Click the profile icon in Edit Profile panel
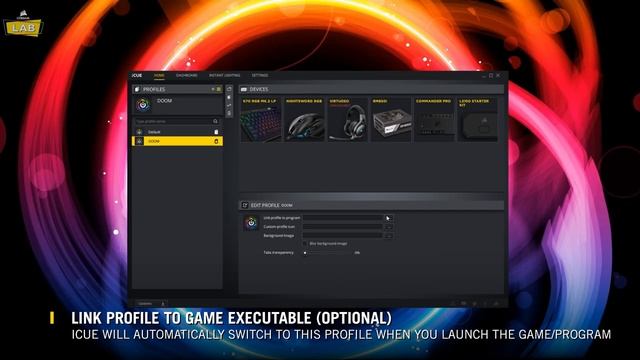640x360 pixels. click(251, 223)
